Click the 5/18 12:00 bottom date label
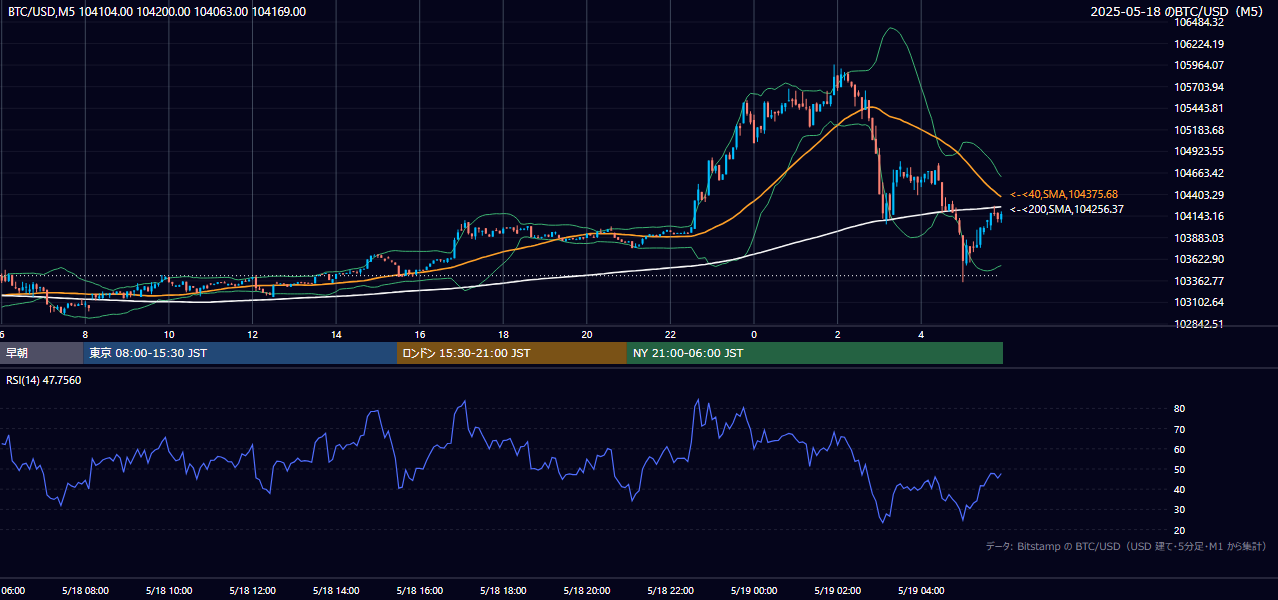1278x600 pixels. [252, 590]
